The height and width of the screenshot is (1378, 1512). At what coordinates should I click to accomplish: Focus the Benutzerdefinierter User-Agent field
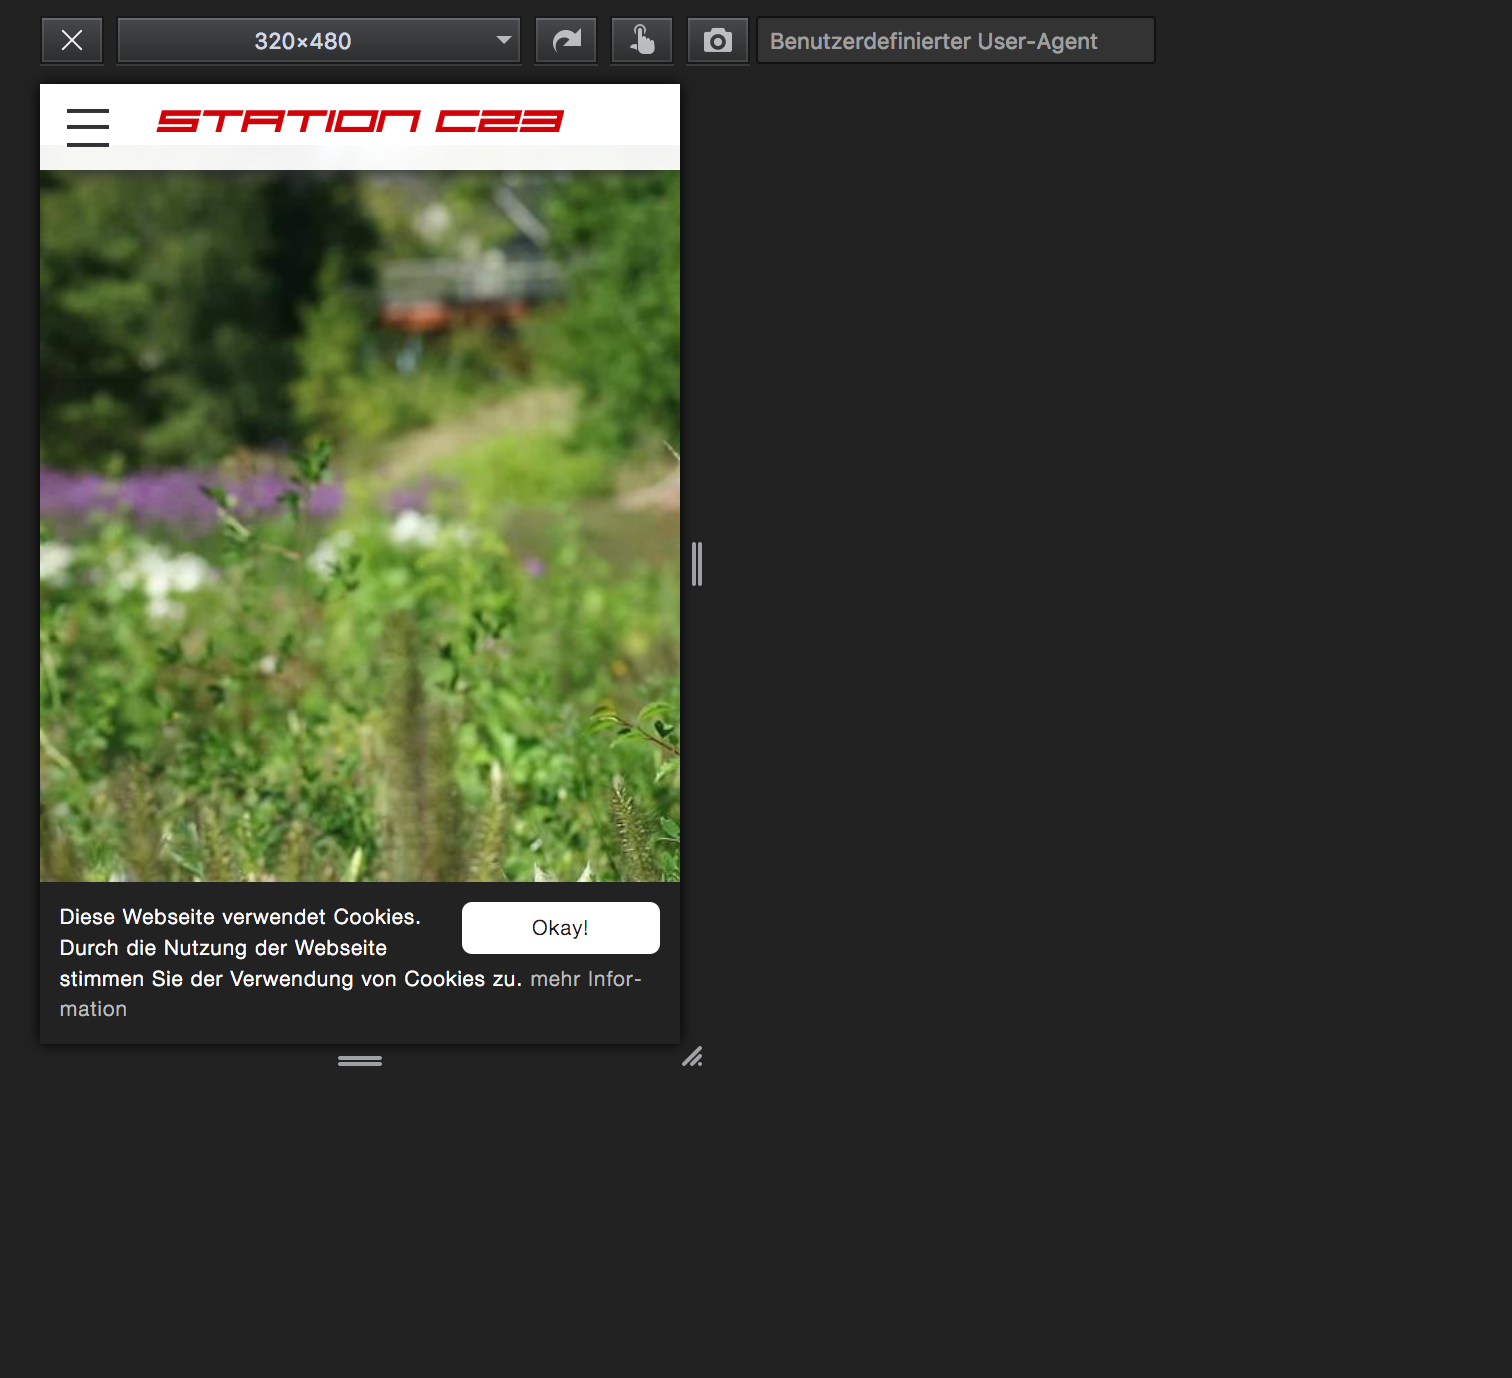[956, 41]
